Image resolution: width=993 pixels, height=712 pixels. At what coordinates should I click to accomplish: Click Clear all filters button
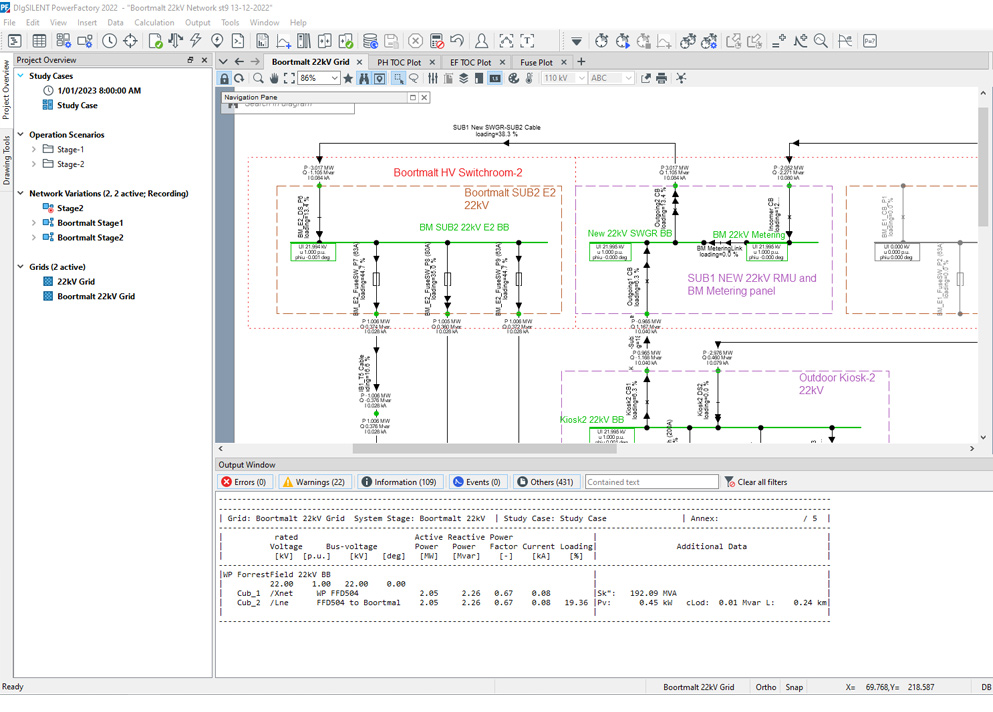pyautogui.click(x=755, y=482)
